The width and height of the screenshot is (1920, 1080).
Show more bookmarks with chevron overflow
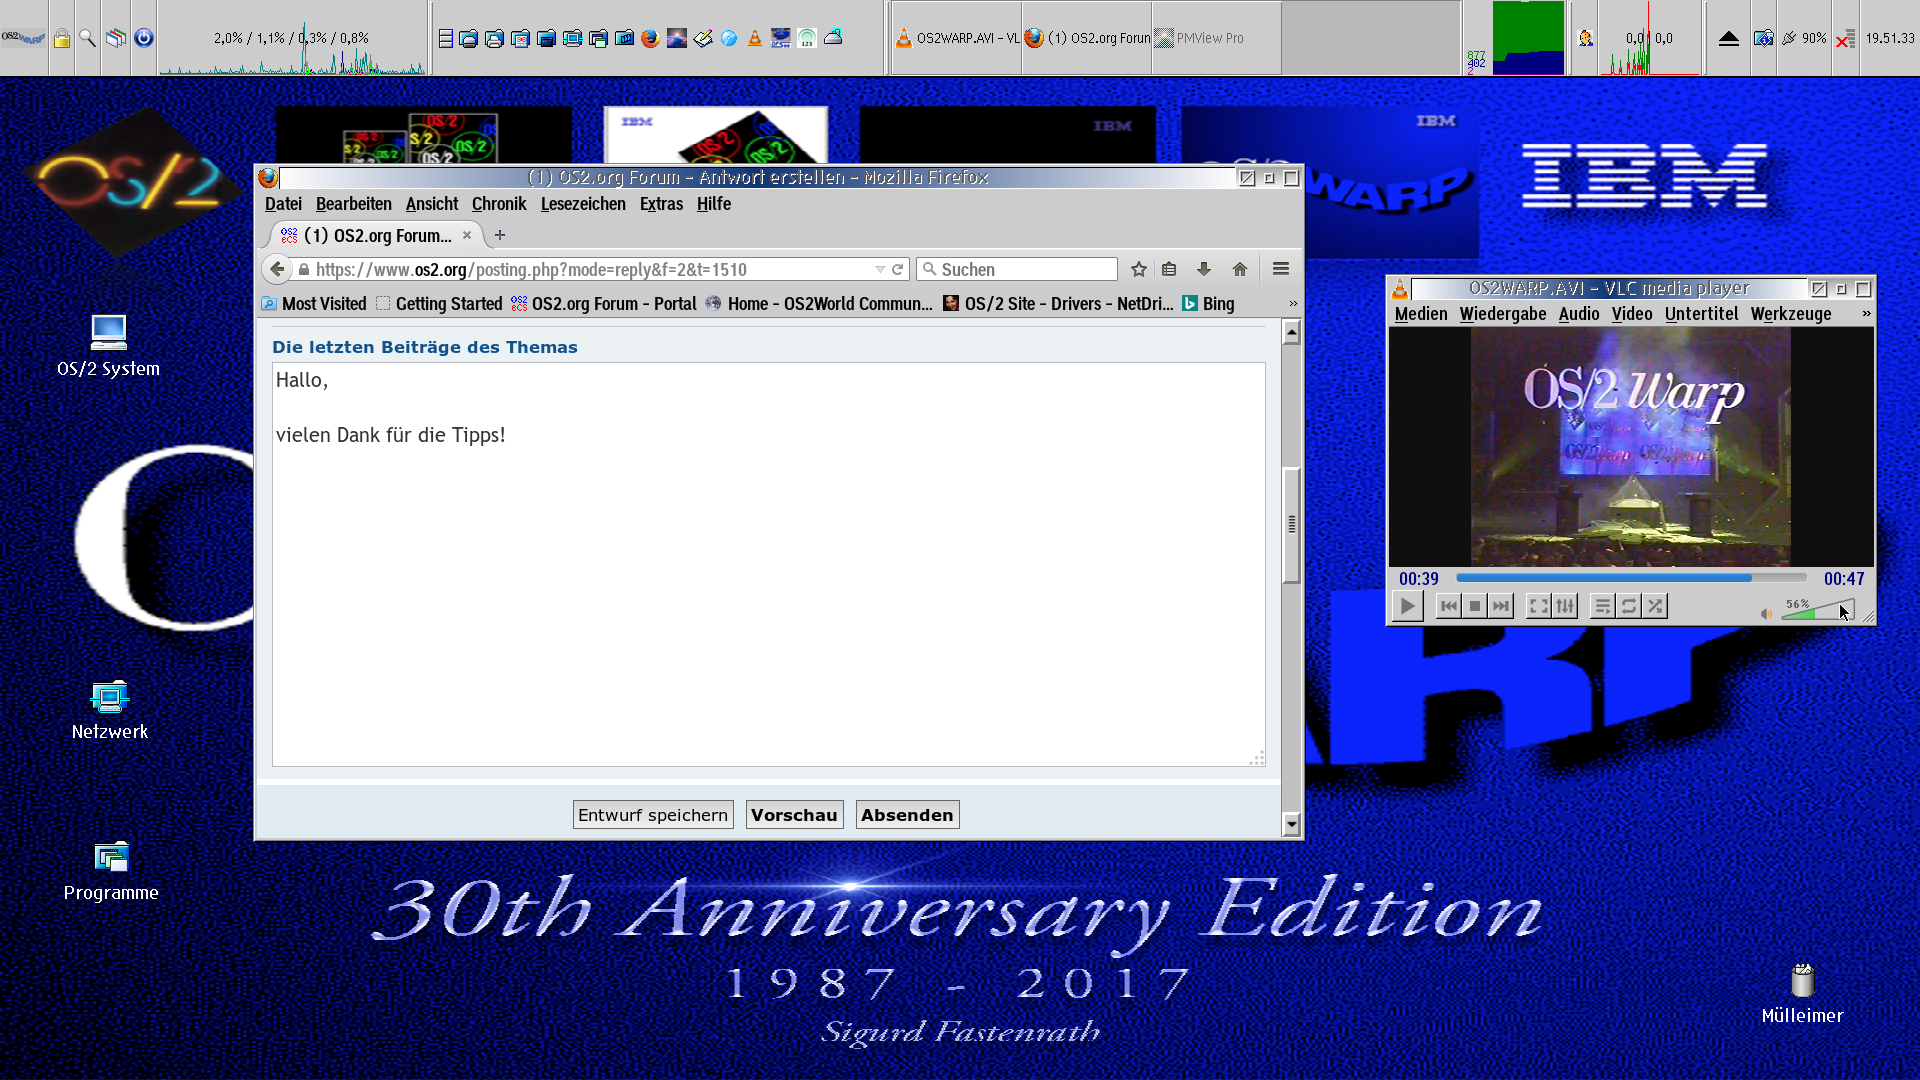click(1293, 304)
